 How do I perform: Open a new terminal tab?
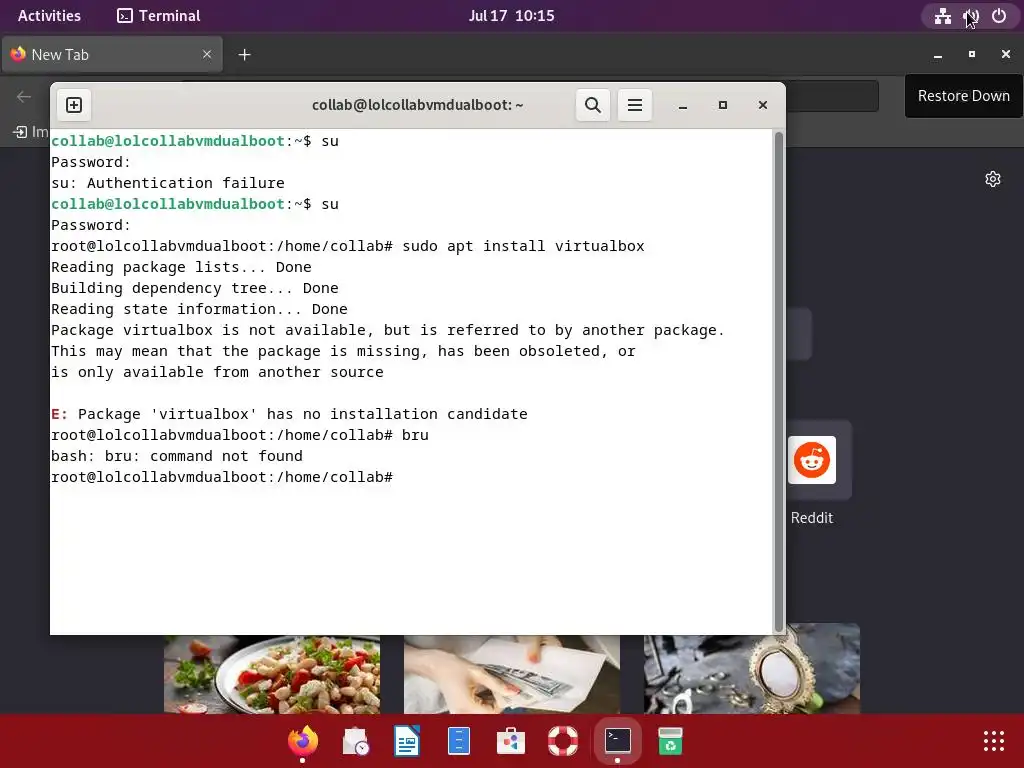[74, 105]
